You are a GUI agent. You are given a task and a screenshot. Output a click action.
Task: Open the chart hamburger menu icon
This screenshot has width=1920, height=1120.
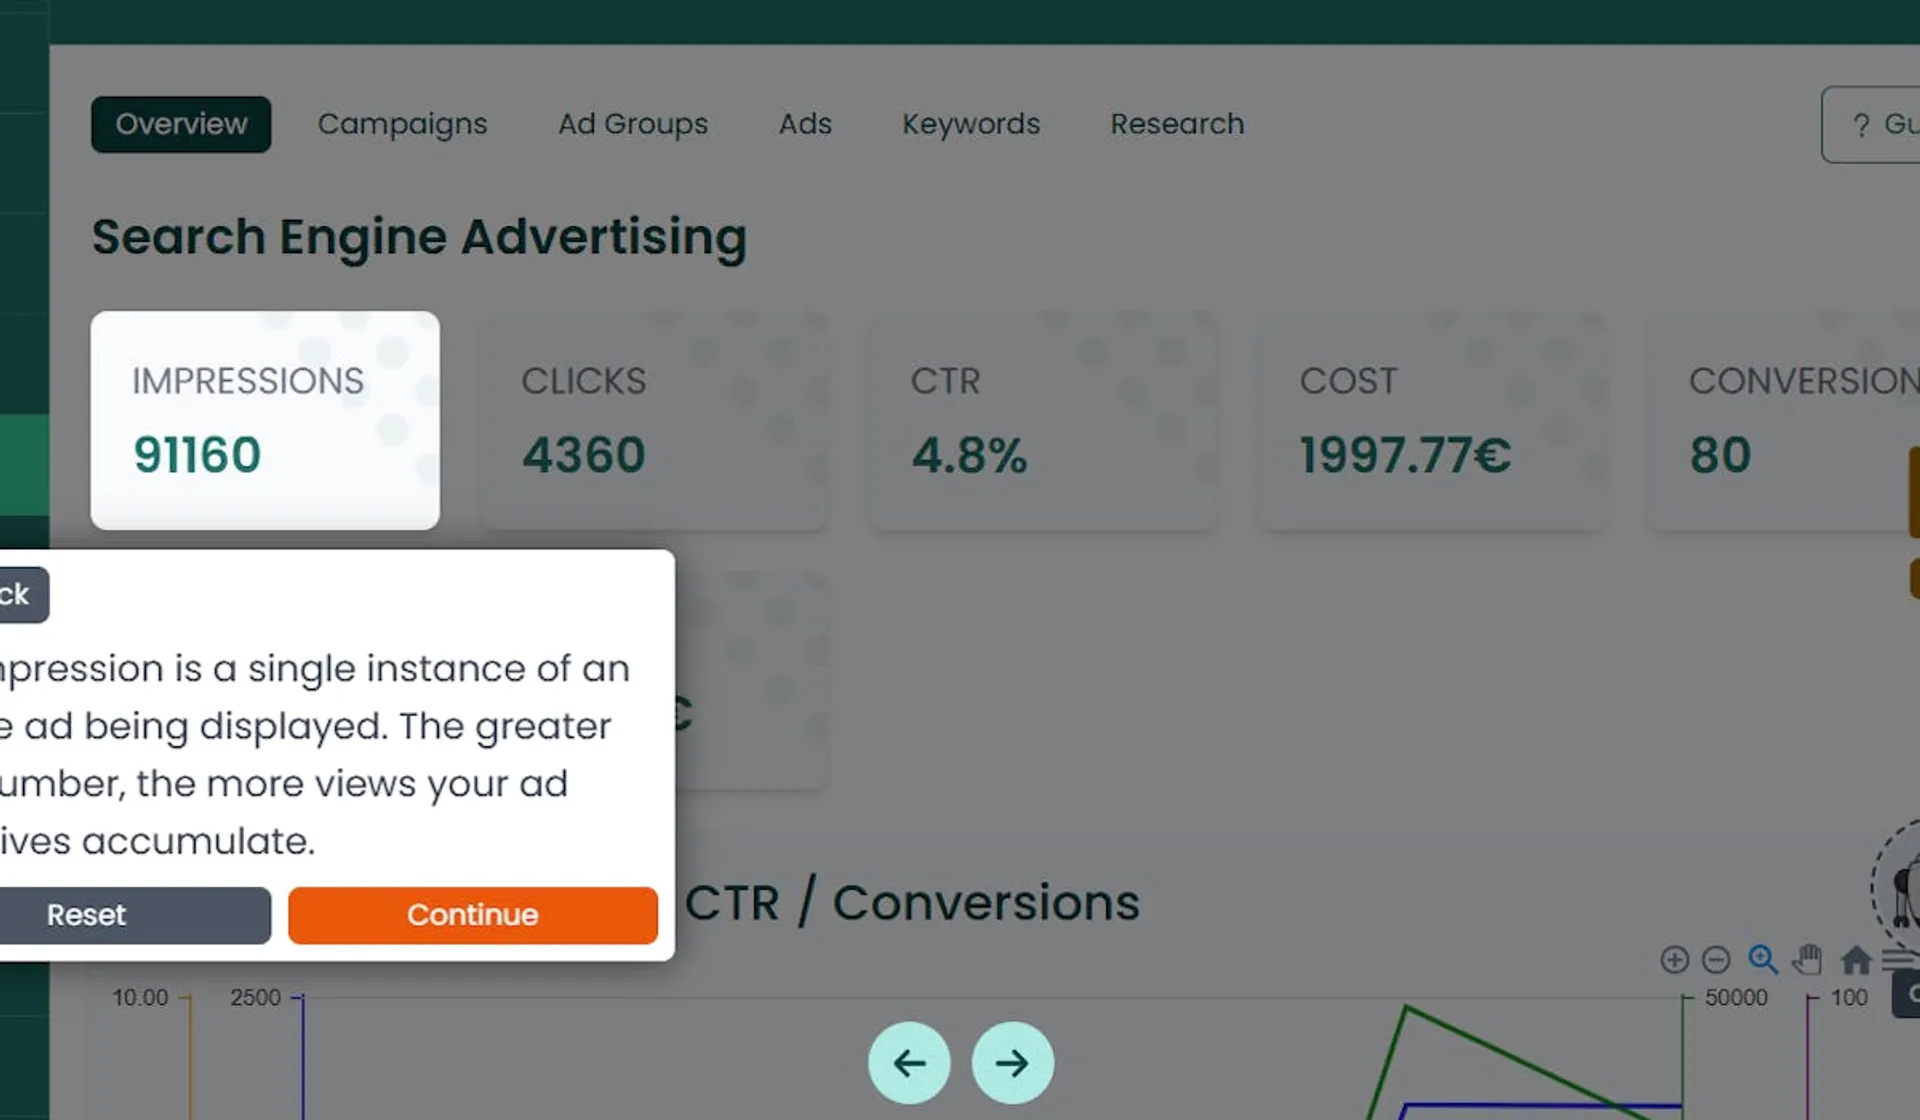click(1898, 960)
